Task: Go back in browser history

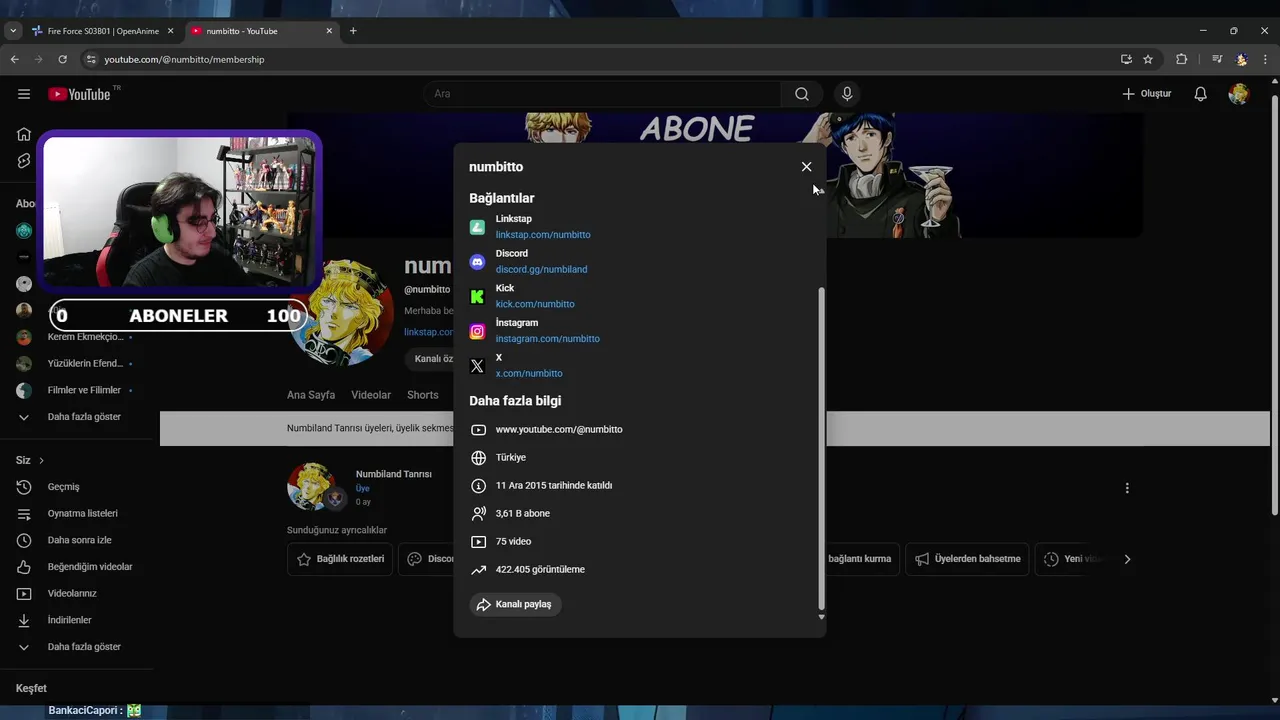Action: pyautogui.click(x=14, y=60)
